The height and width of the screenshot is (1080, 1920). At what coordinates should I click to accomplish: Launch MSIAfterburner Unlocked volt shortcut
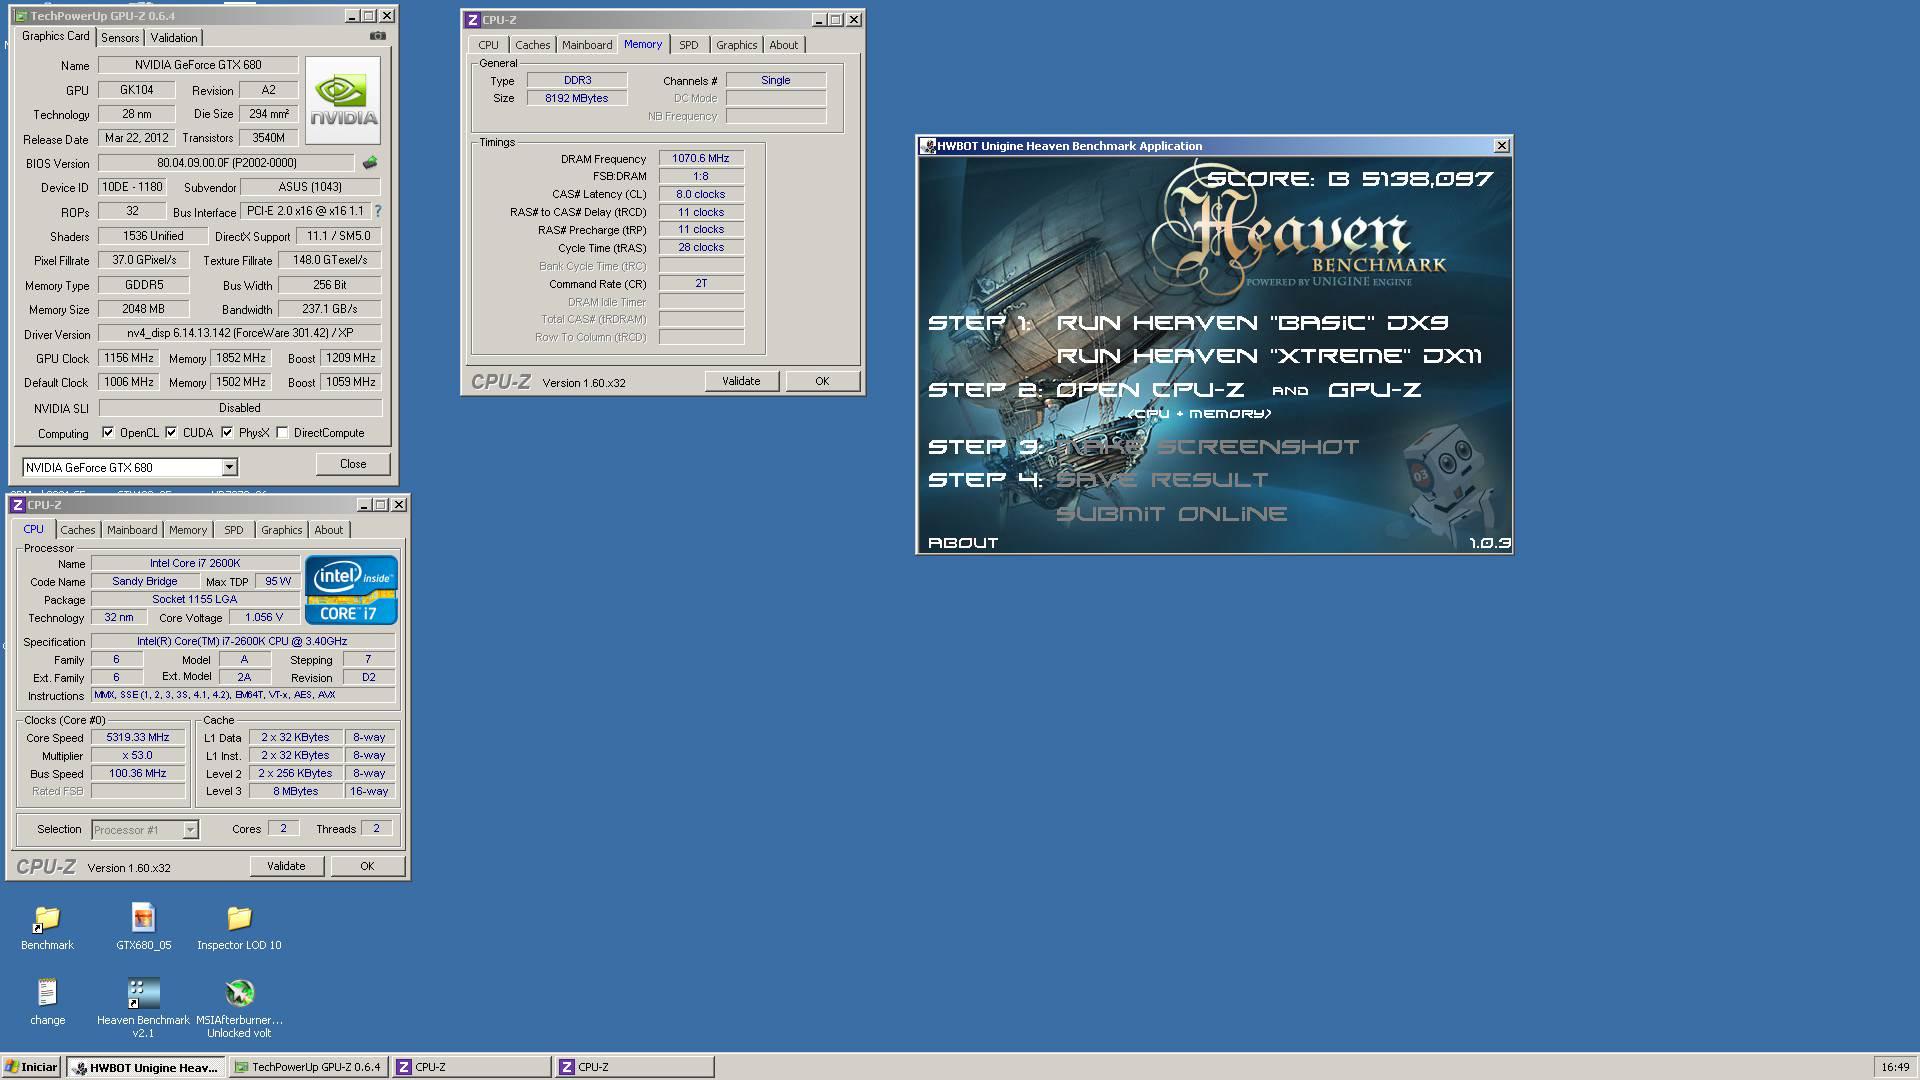239,1008
